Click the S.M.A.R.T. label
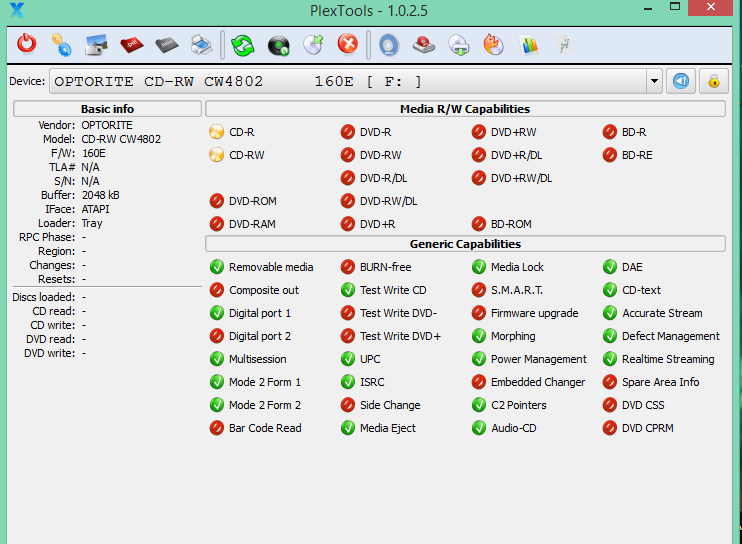Viewport: 742px width, 544px height. pos(517,290)
